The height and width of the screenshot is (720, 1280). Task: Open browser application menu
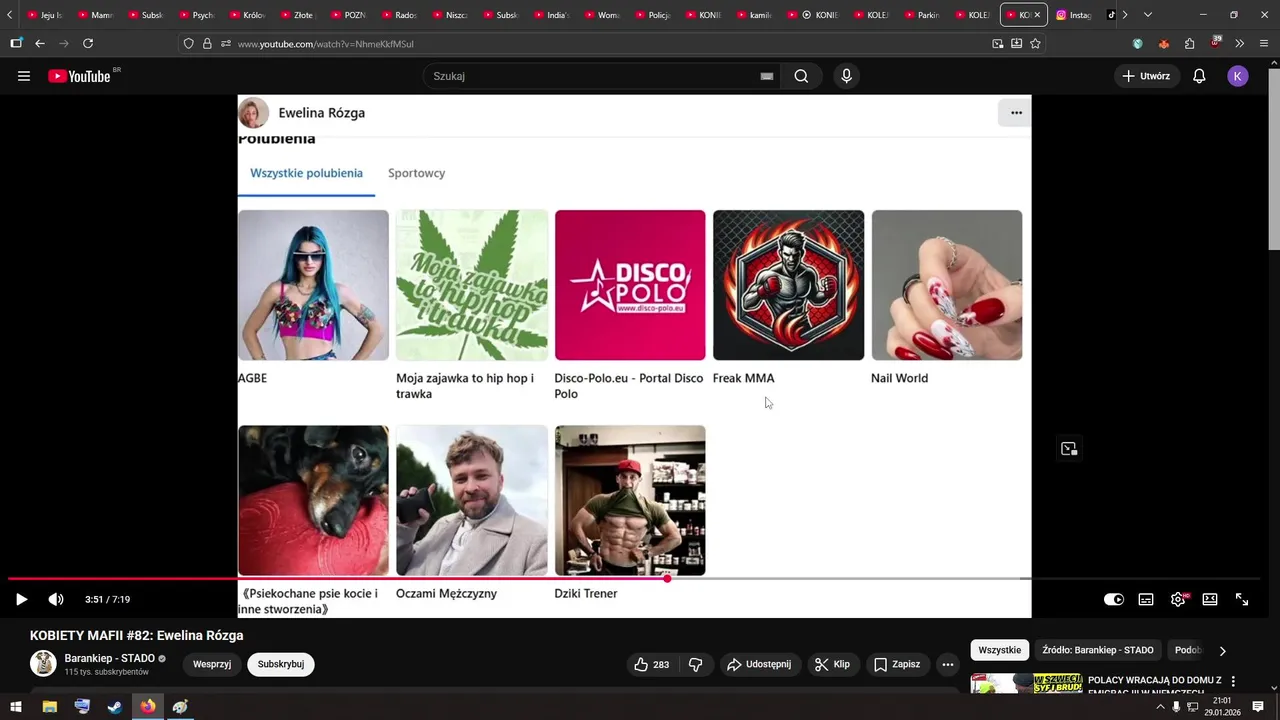[1264, 44]
